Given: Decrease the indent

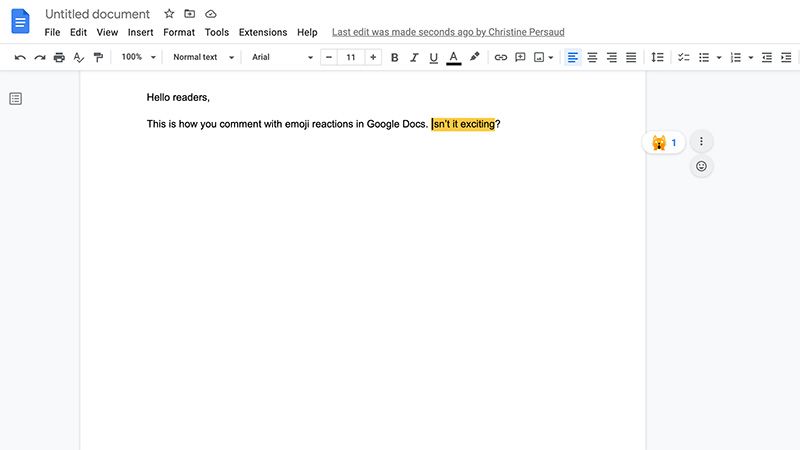Looking at the screenshot, I should [767, 57].
